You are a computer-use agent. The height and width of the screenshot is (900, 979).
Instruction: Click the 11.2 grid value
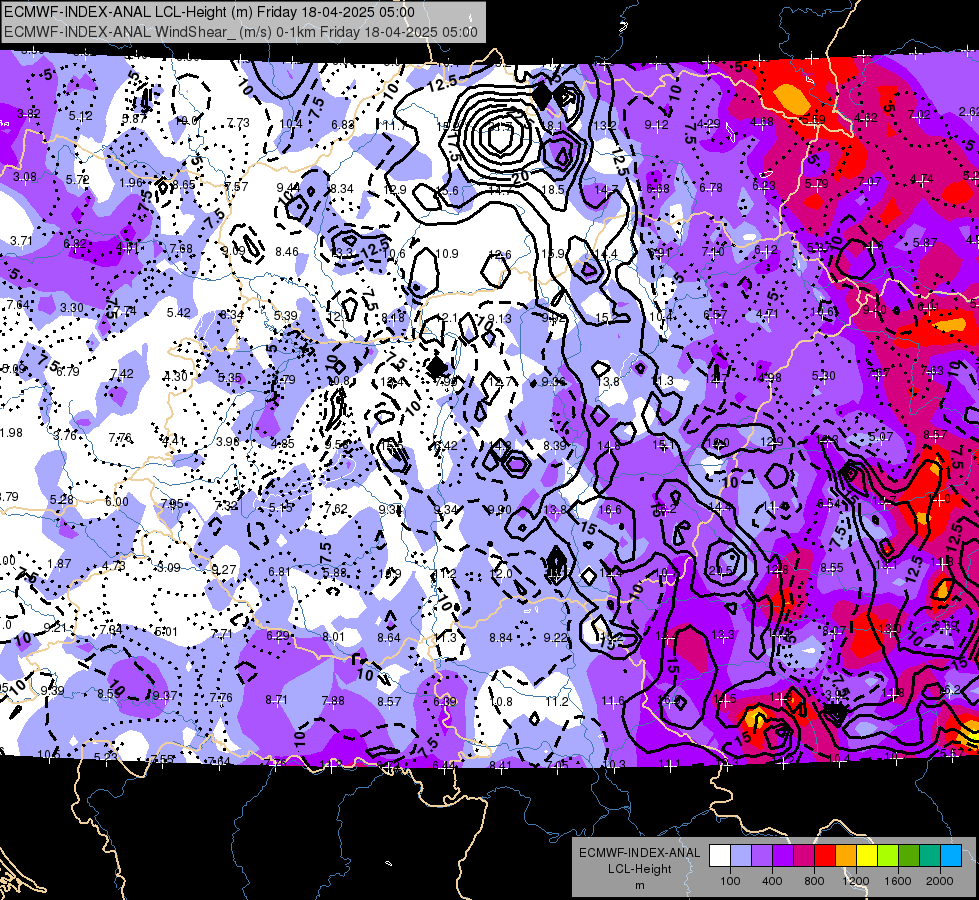point(556,701)
